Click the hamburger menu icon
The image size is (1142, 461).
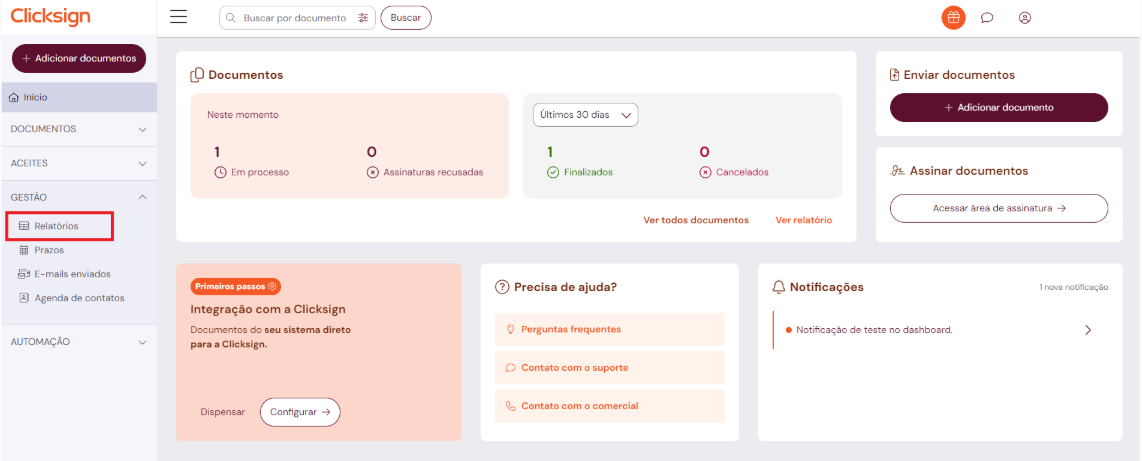[179, 17]
